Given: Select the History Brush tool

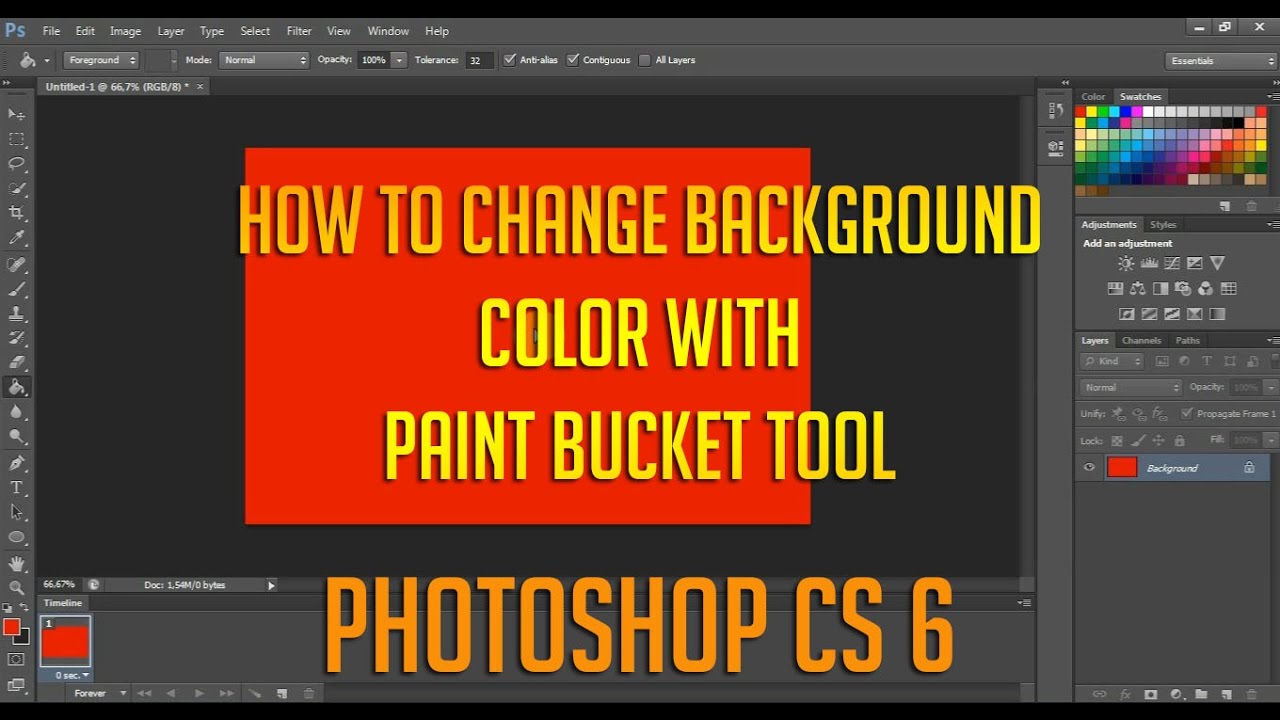Looking at the screenshot, I should [x=16, y=338].
